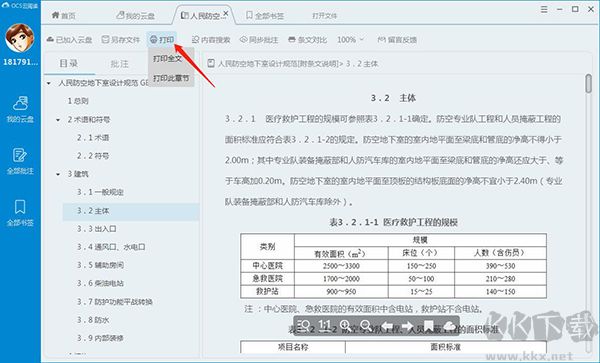Click the 1:1 actual size icon
600x363 pixels.
click(324, 326)
